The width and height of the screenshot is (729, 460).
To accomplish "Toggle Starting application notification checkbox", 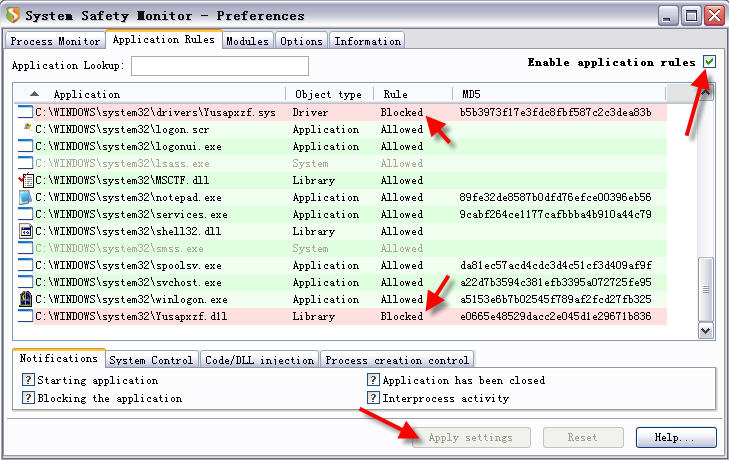I will point(28,380).
